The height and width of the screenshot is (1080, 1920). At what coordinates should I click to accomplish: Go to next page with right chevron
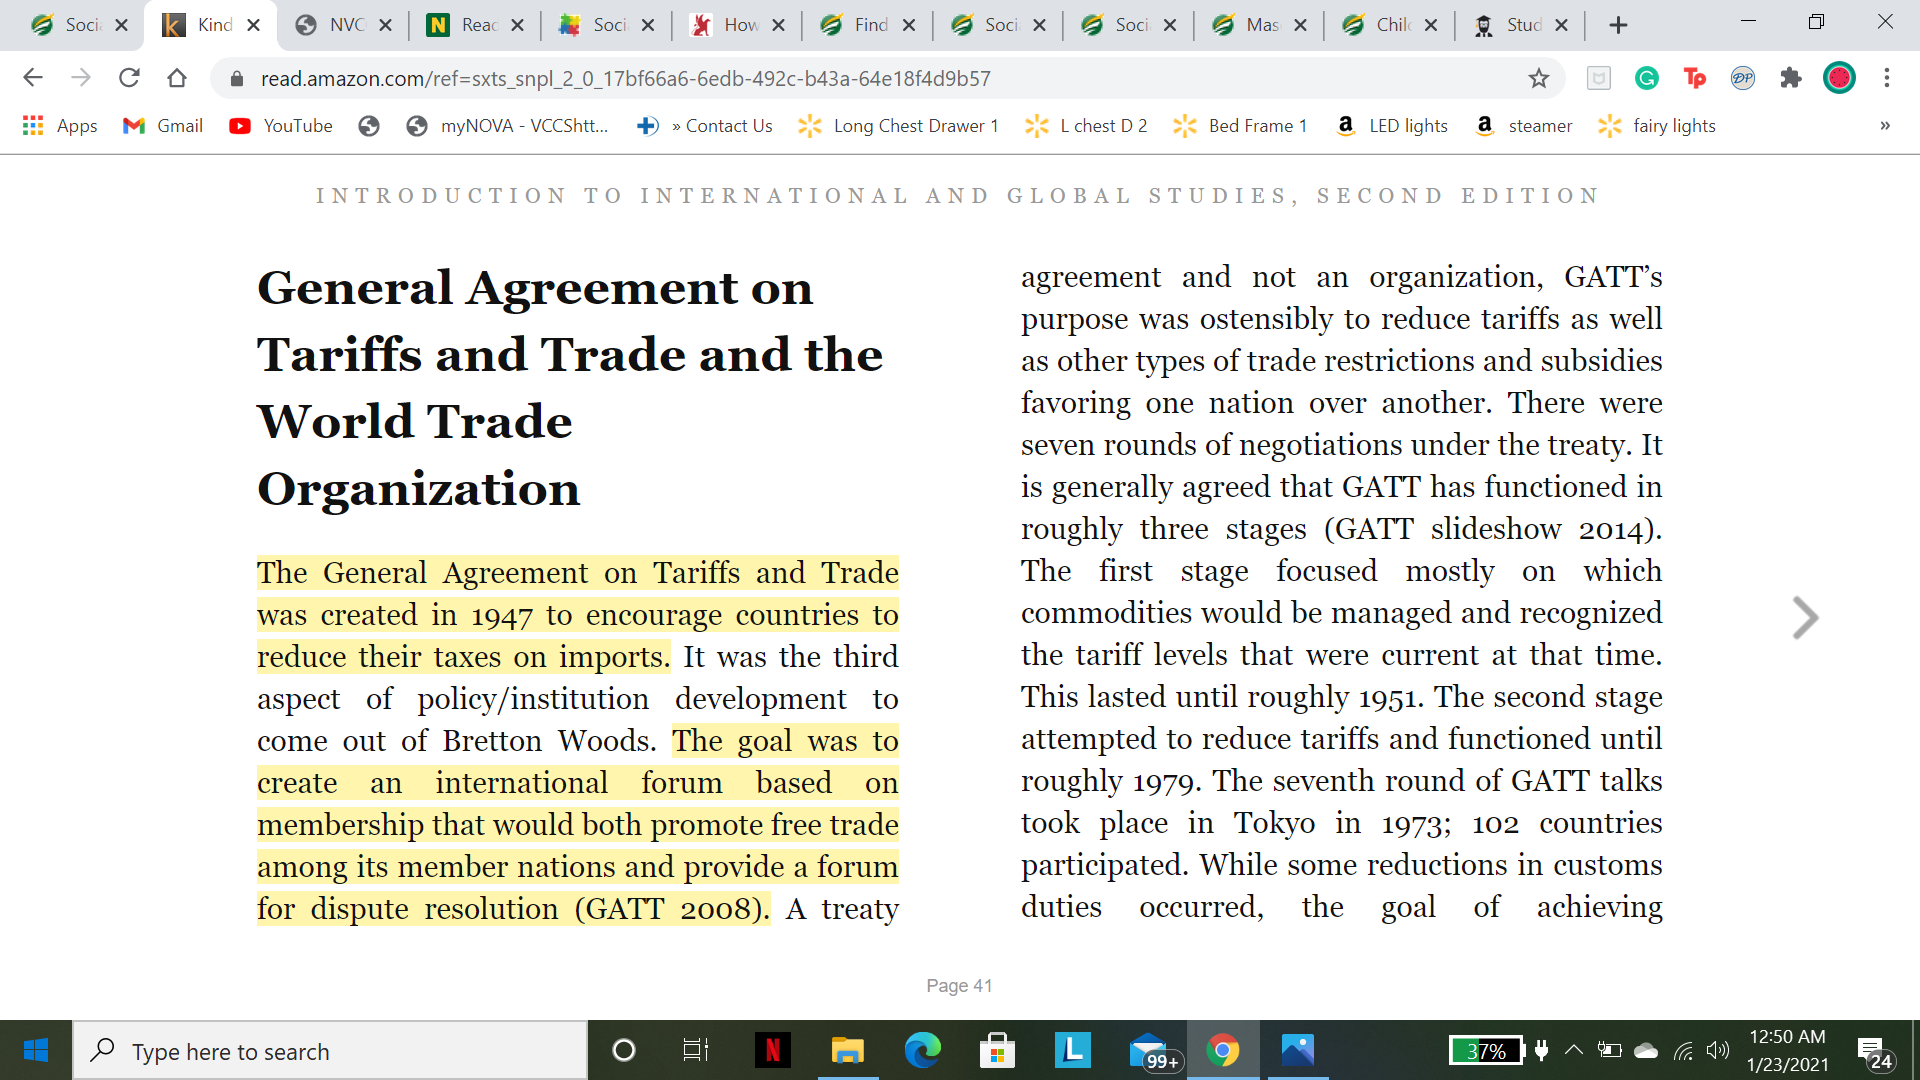click(1804, 617)
